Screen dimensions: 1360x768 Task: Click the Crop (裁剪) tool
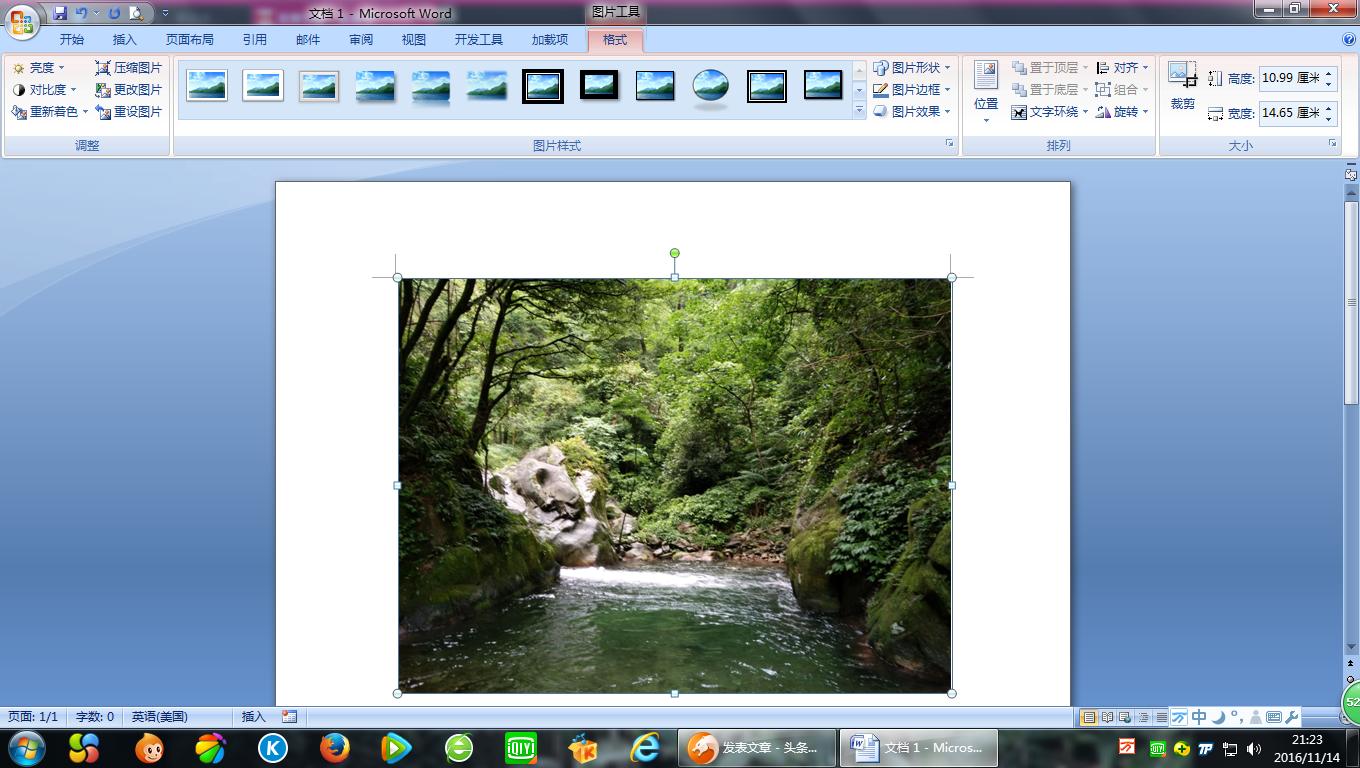pos(1182,86)
